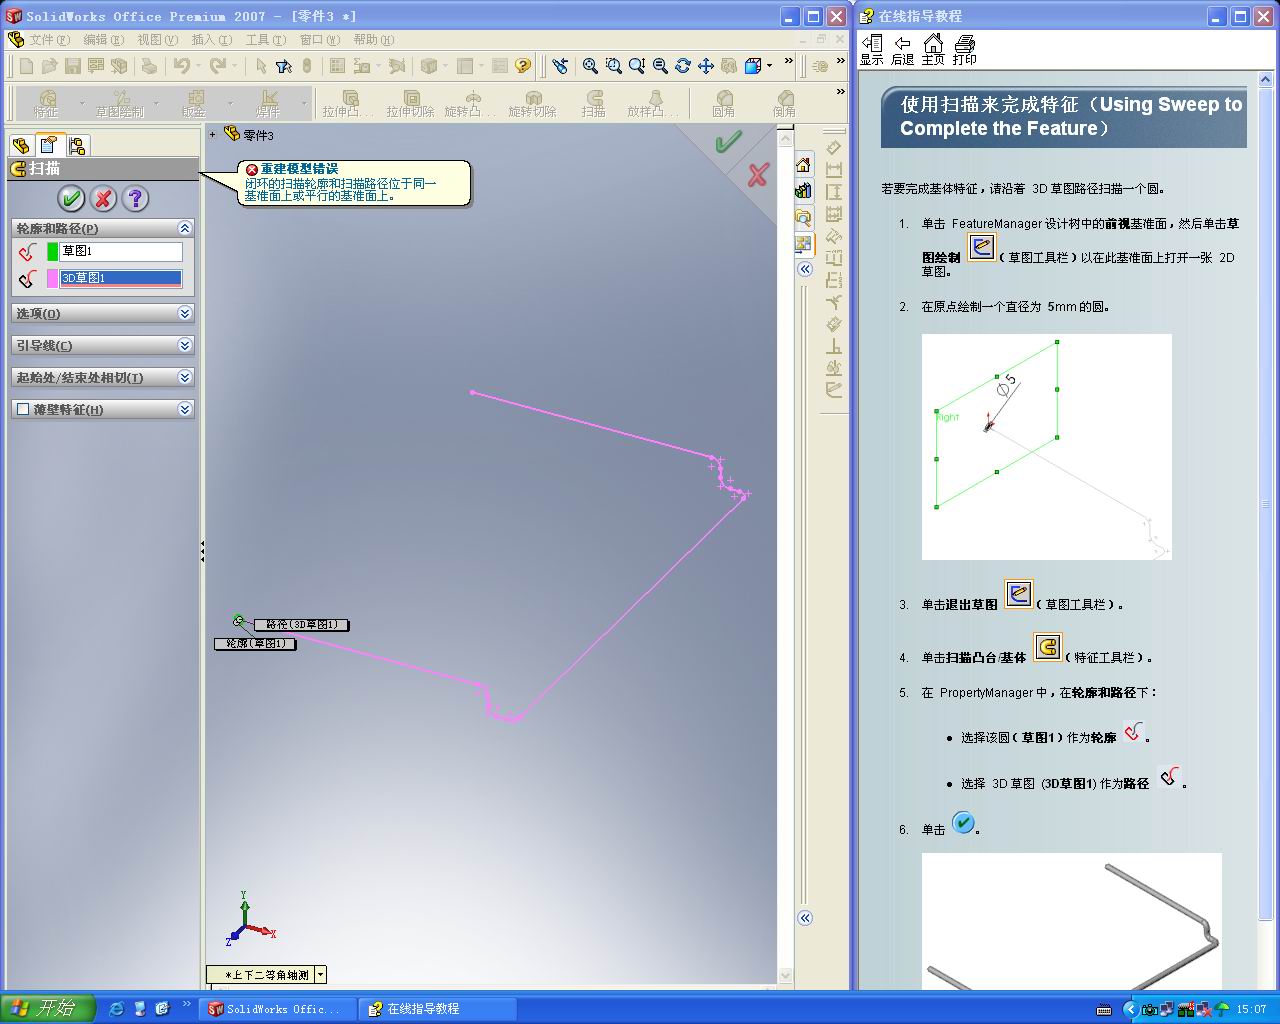Confirm with the green checkmark in graphics corner
The image size is (1280, 1024).
pos(728,142)
